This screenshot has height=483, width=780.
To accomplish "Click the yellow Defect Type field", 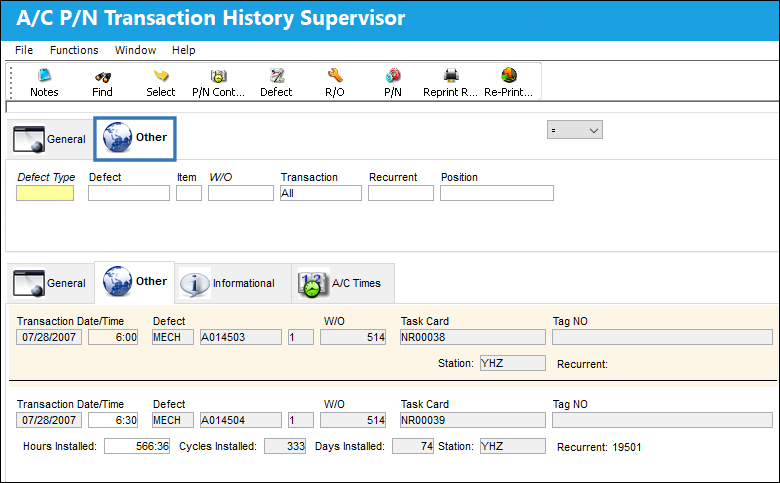I will click(45, 193).
